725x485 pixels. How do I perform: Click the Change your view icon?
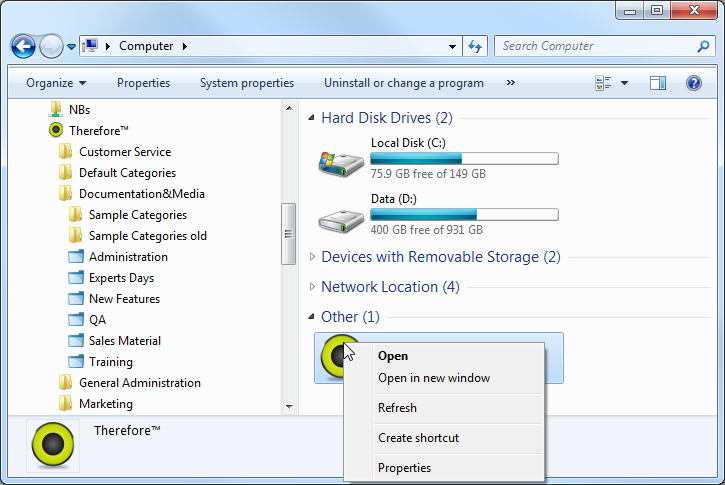coord(603,83)
